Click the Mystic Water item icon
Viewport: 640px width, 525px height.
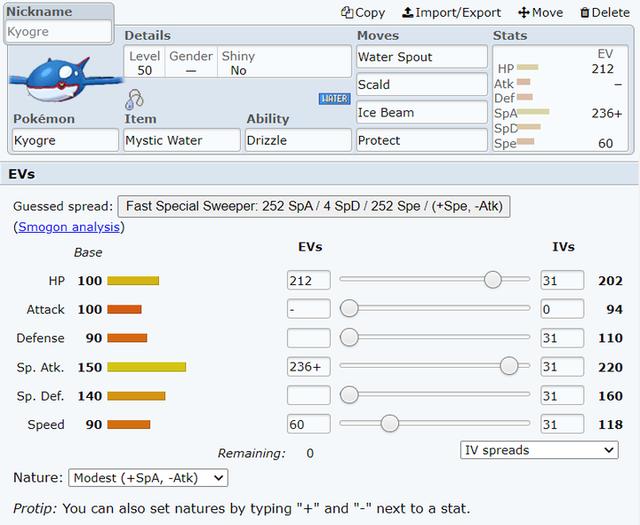pos(134,99)
